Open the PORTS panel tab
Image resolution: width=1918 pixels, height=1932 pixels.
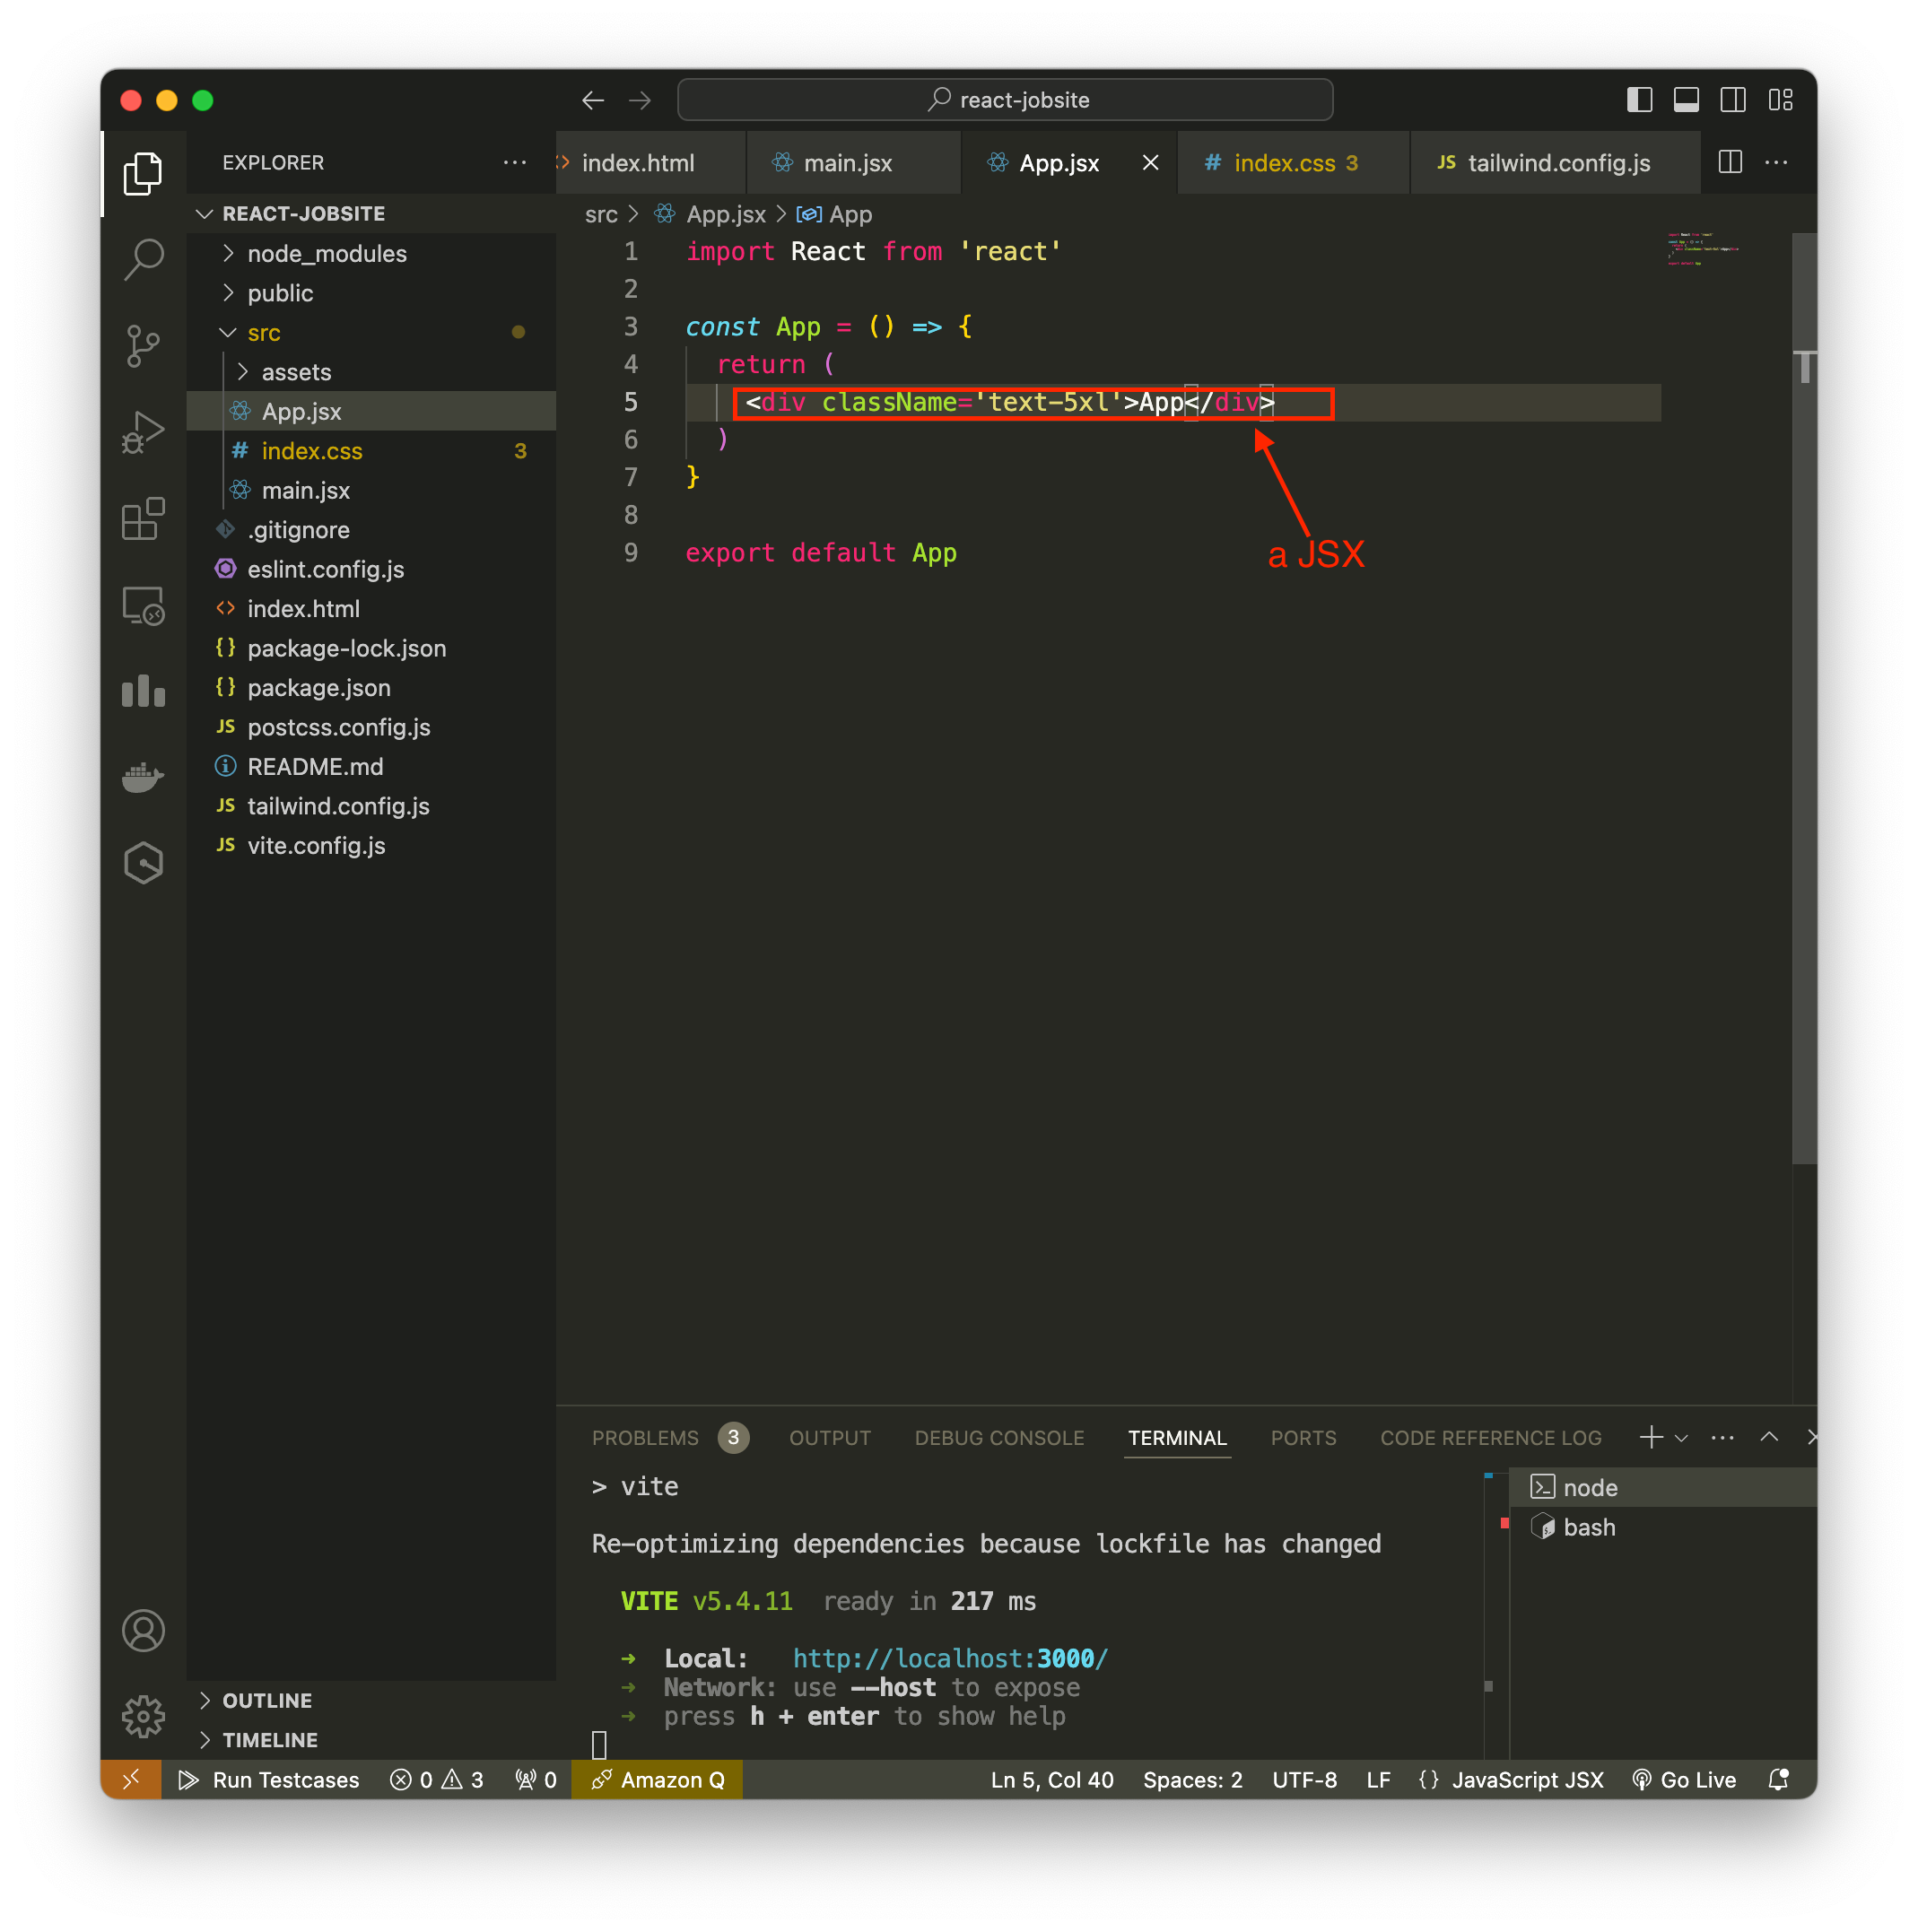[1304, 1438]
